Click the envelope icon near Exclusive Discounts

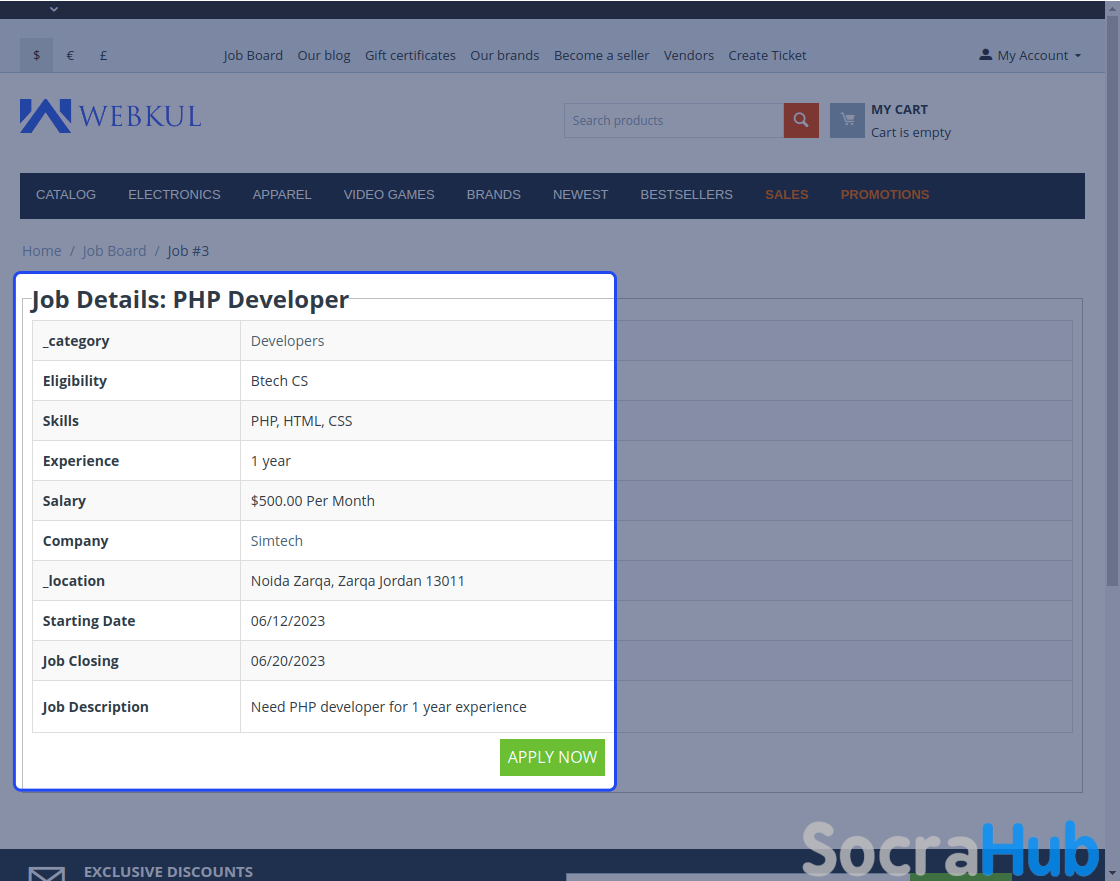pyautogui.click(x=47, y=874)
